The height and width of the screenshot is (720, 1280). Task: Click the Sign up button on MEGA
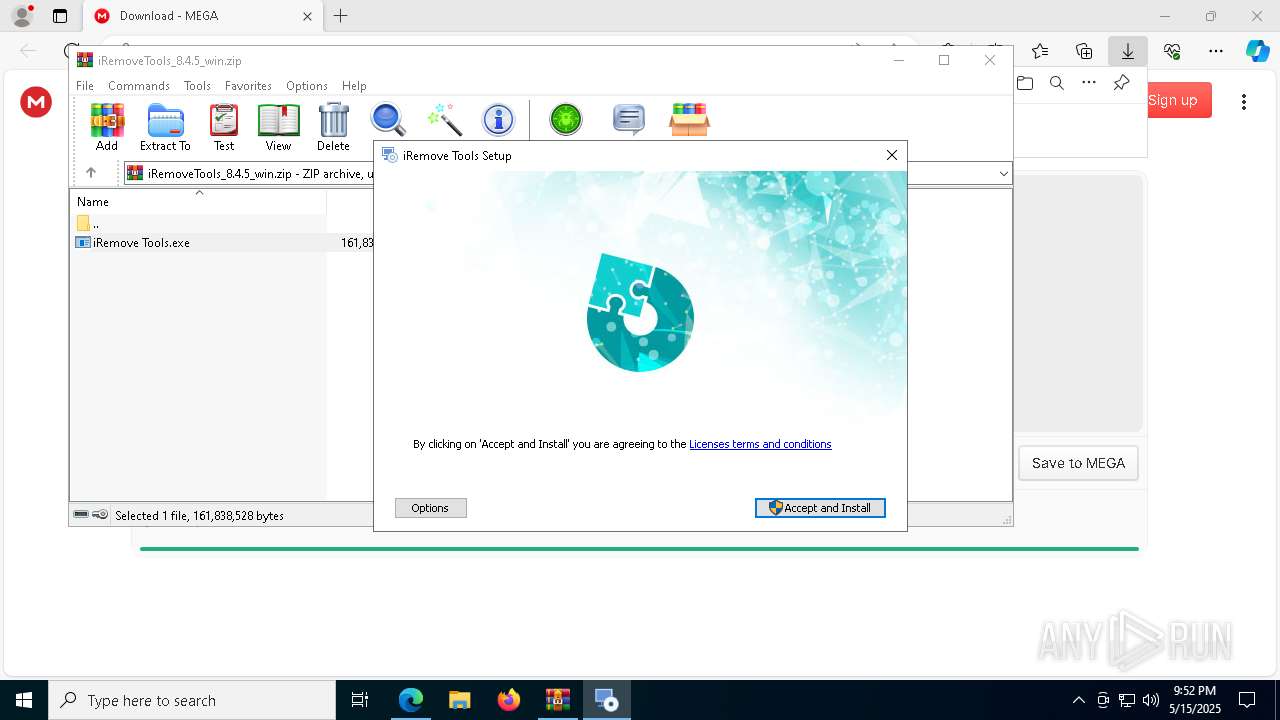point(1172,100)
